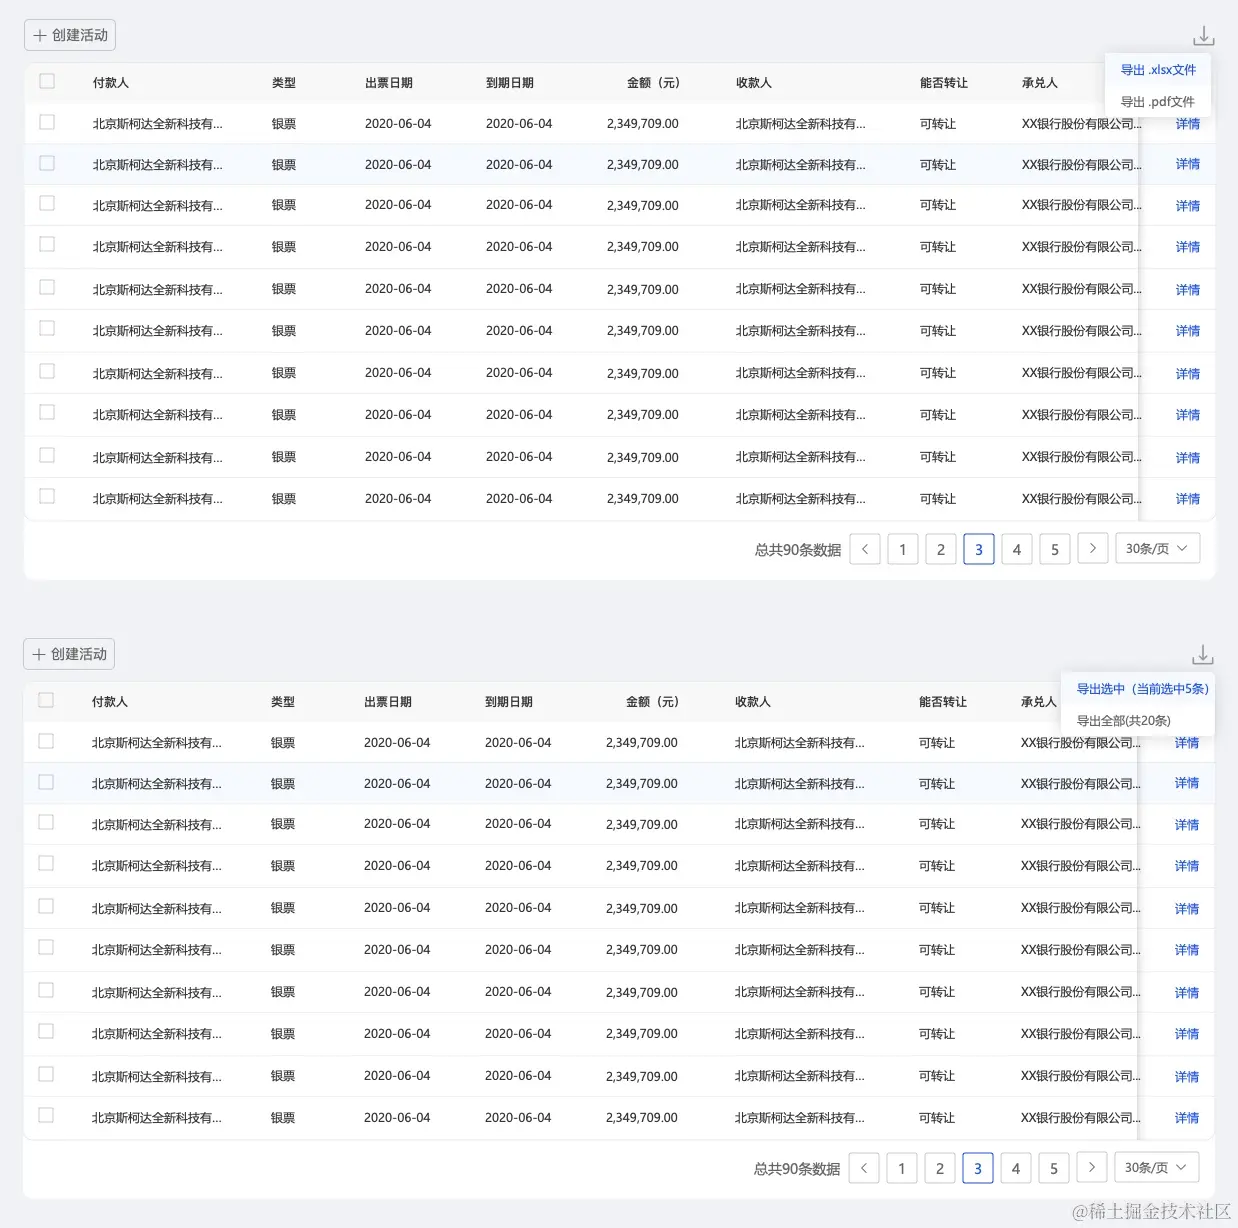Click current page 3 in lower table pagination

(978, 1167)
